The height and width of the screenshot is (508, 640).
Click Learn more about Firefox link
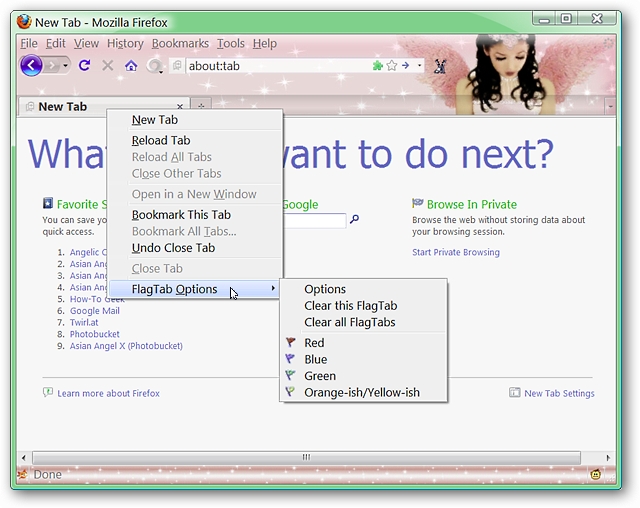(109, 394)
